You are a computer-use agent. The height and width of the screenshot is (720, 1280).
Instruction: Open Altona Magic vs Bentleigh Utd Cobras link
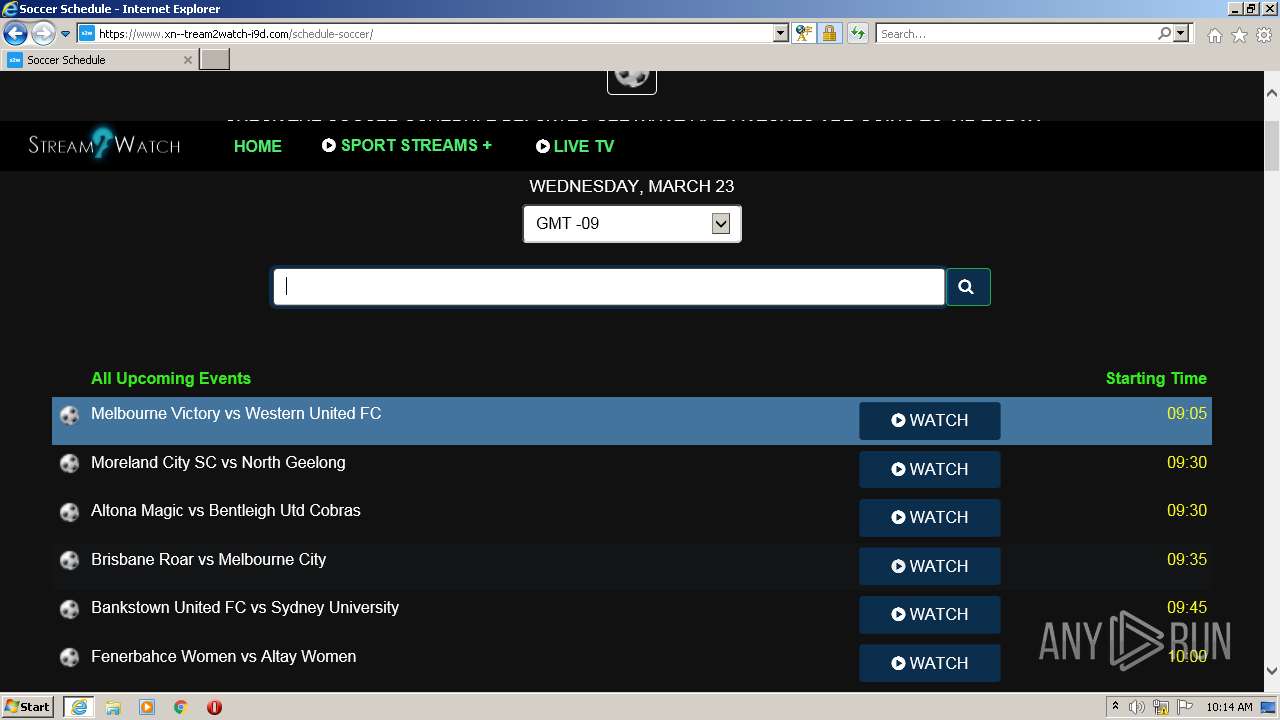point(226,510)
